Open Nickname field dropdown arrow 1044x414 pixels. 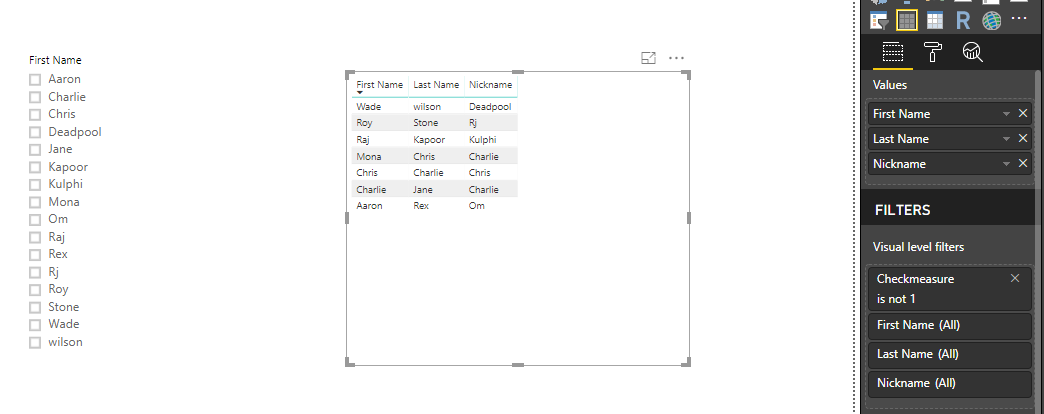(x=1006, y=164)
